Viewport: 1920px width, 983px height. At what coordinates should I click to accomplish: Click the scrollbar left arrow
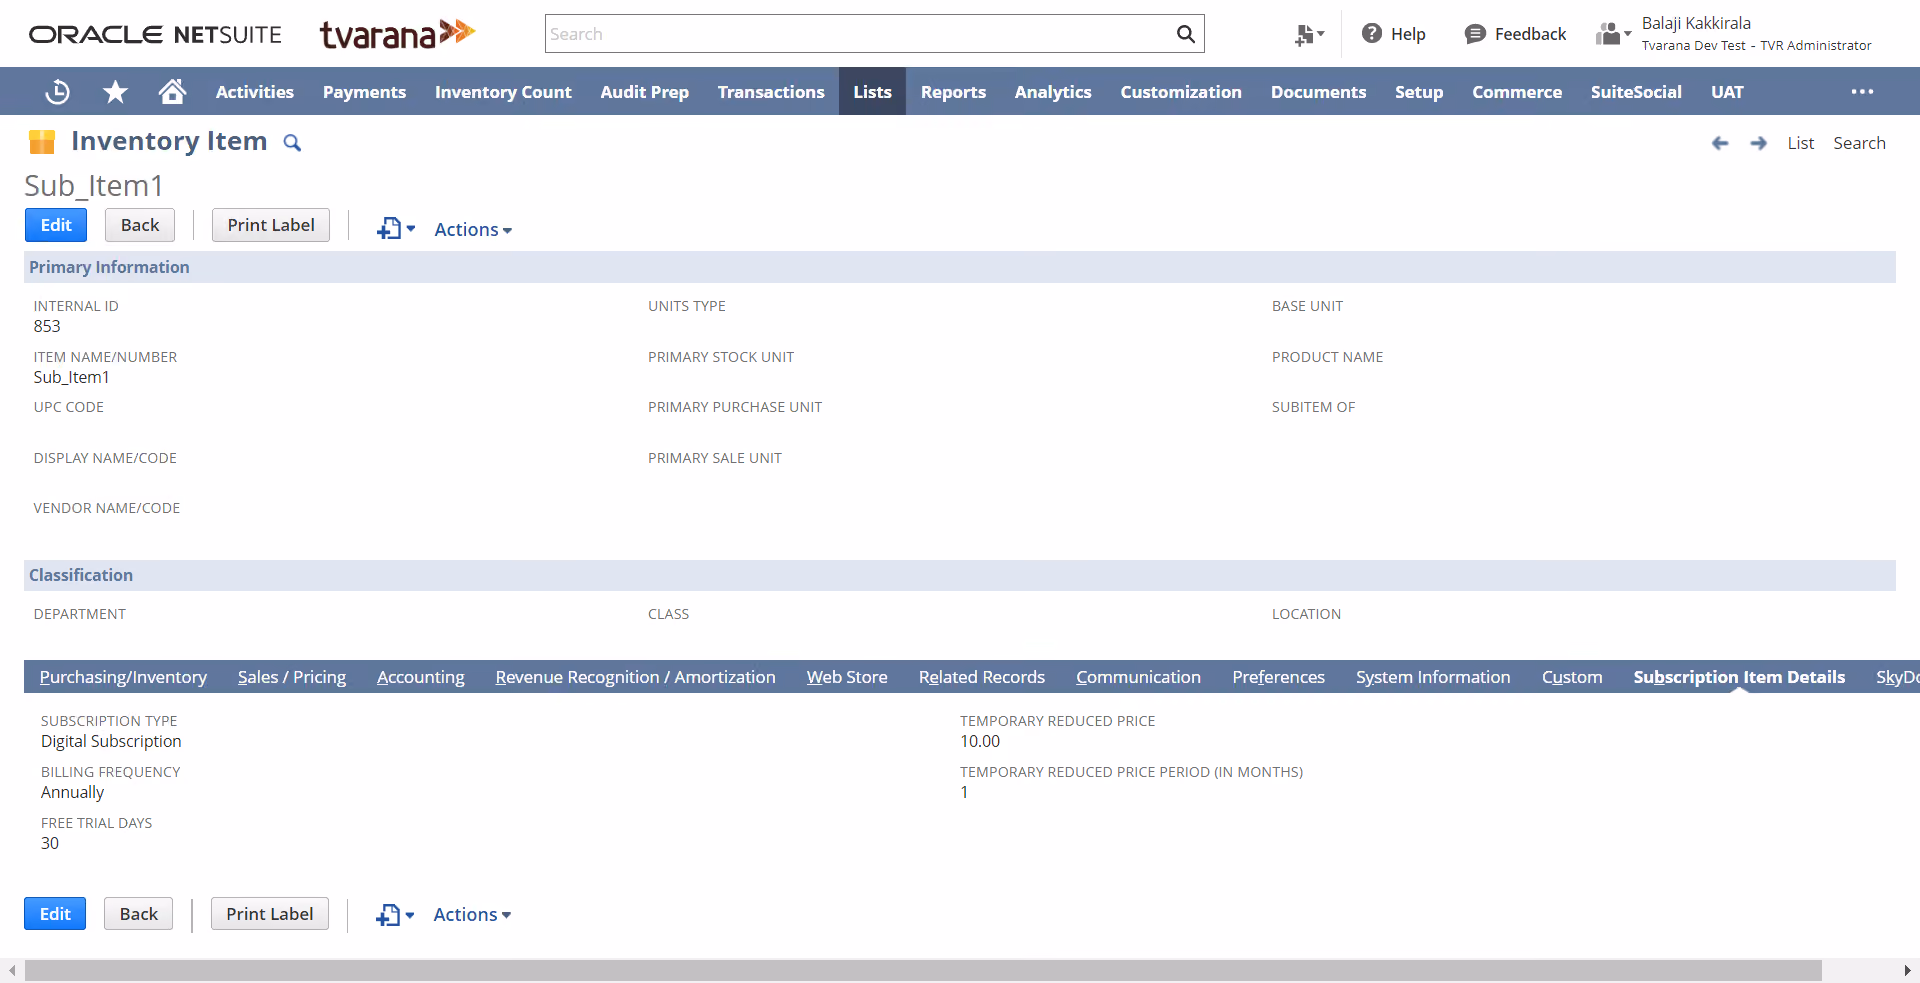[11, 971]
